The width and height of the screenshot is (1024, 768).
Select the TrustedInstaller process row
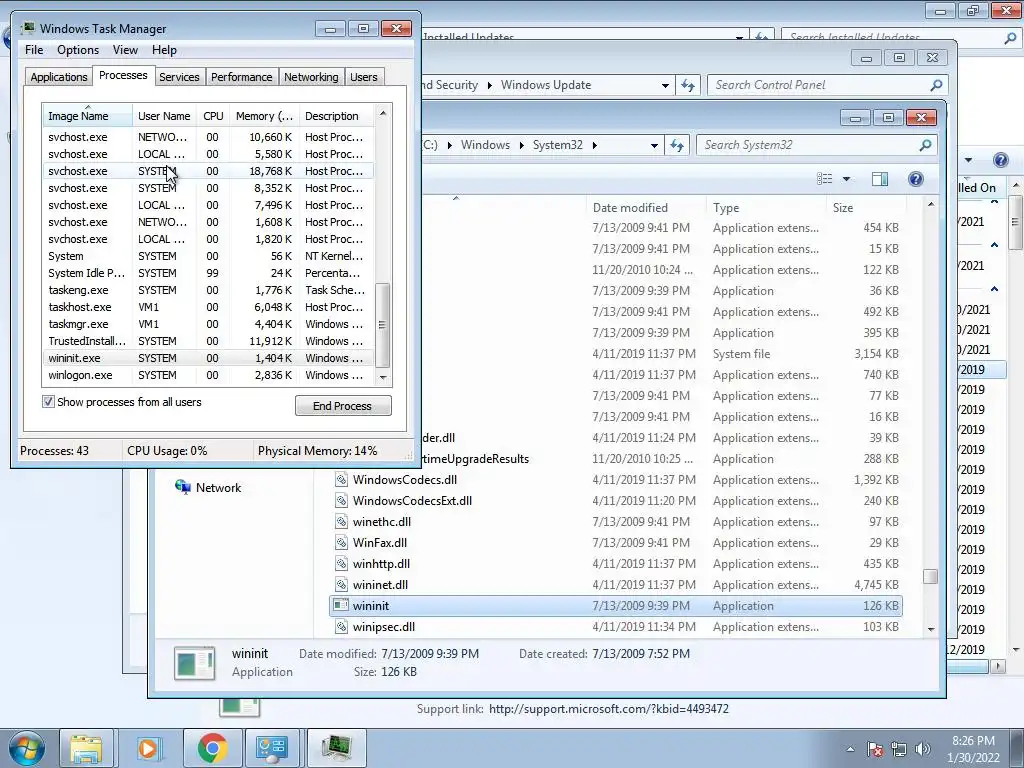(208, 341)
